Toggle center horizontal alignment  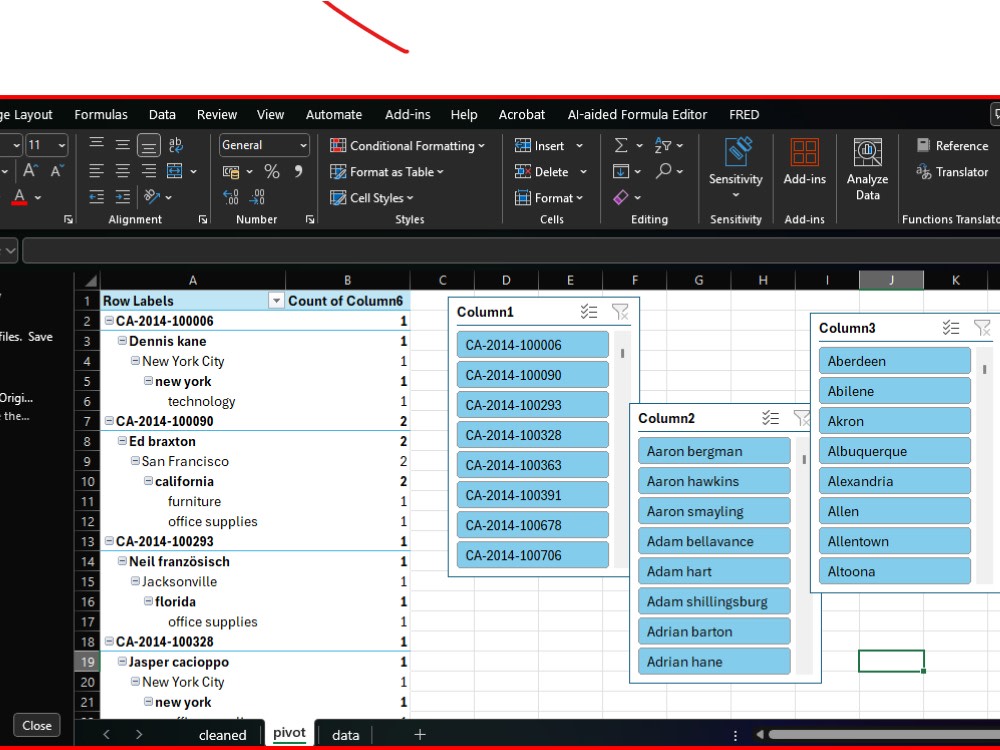pos(122,171)
